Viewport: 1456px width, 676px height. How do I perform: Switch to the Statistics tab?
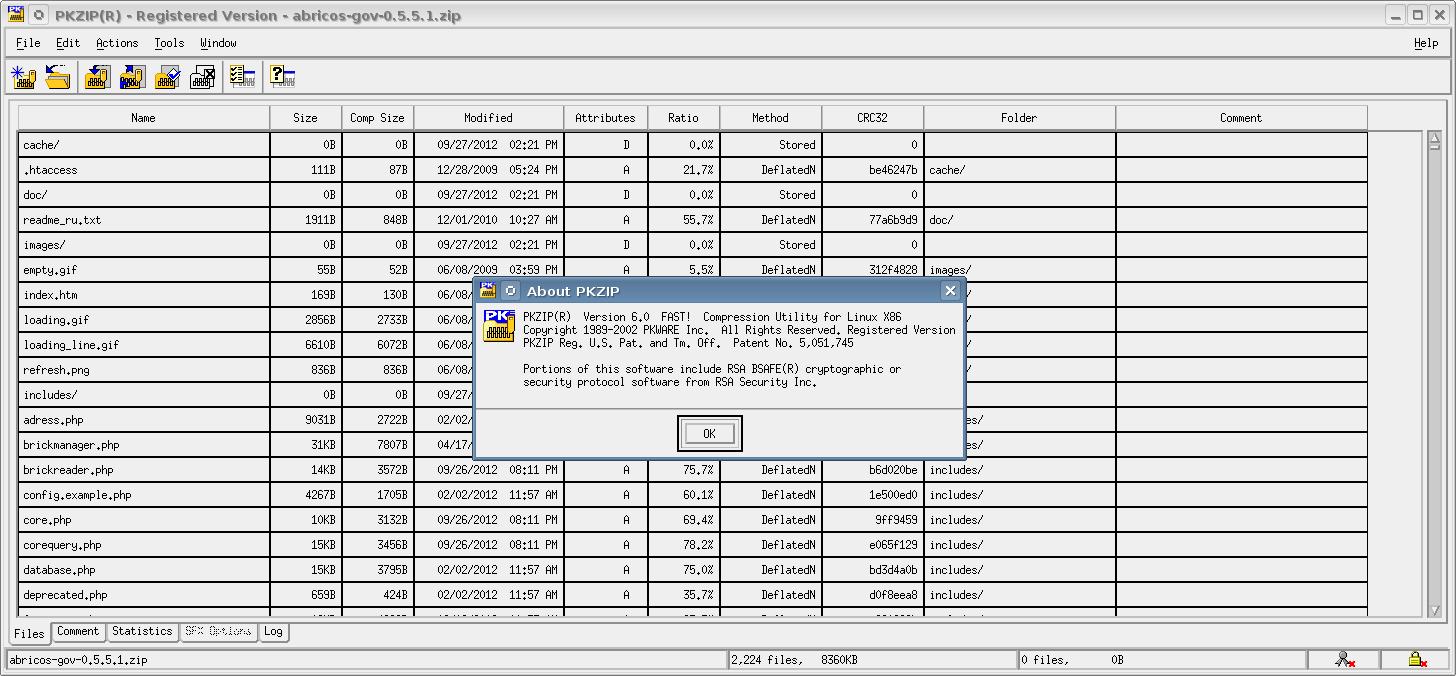[142, 631]
